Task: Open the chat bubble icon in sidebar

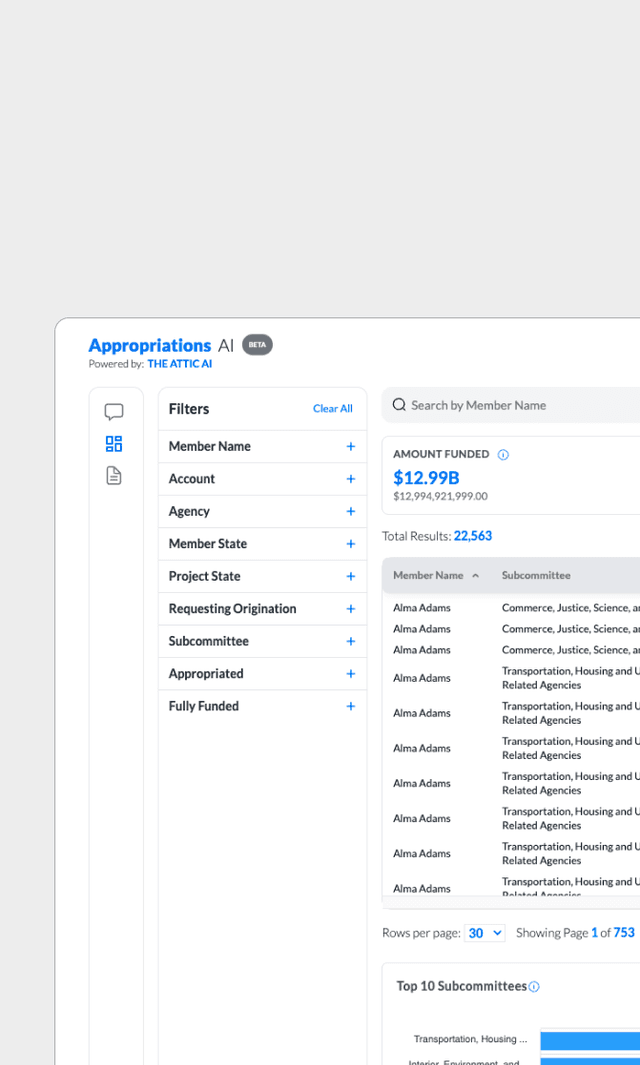Action: (x=114, y=412)
